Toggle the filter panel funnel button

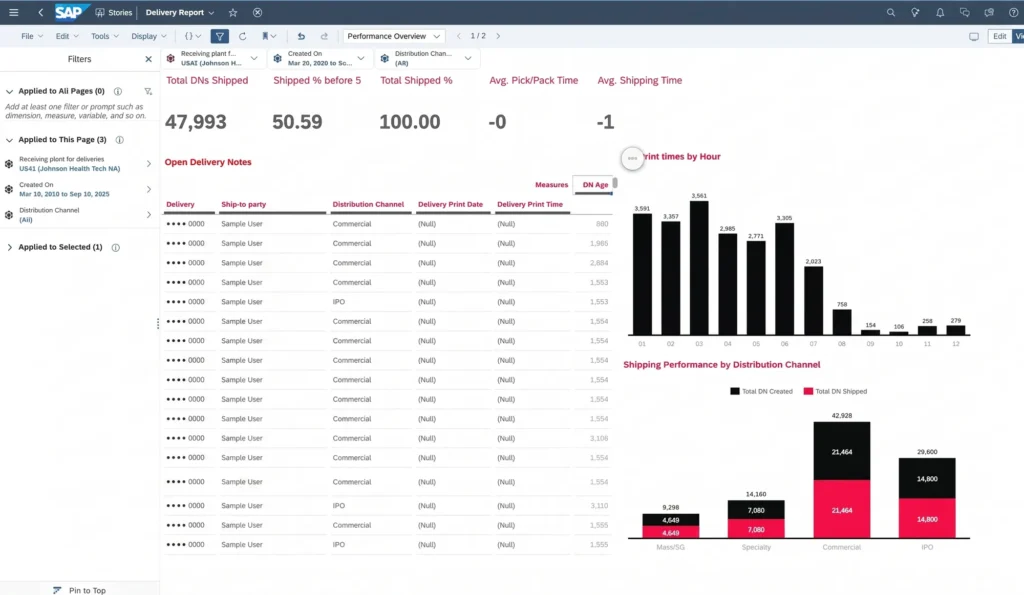coord(219,37)
